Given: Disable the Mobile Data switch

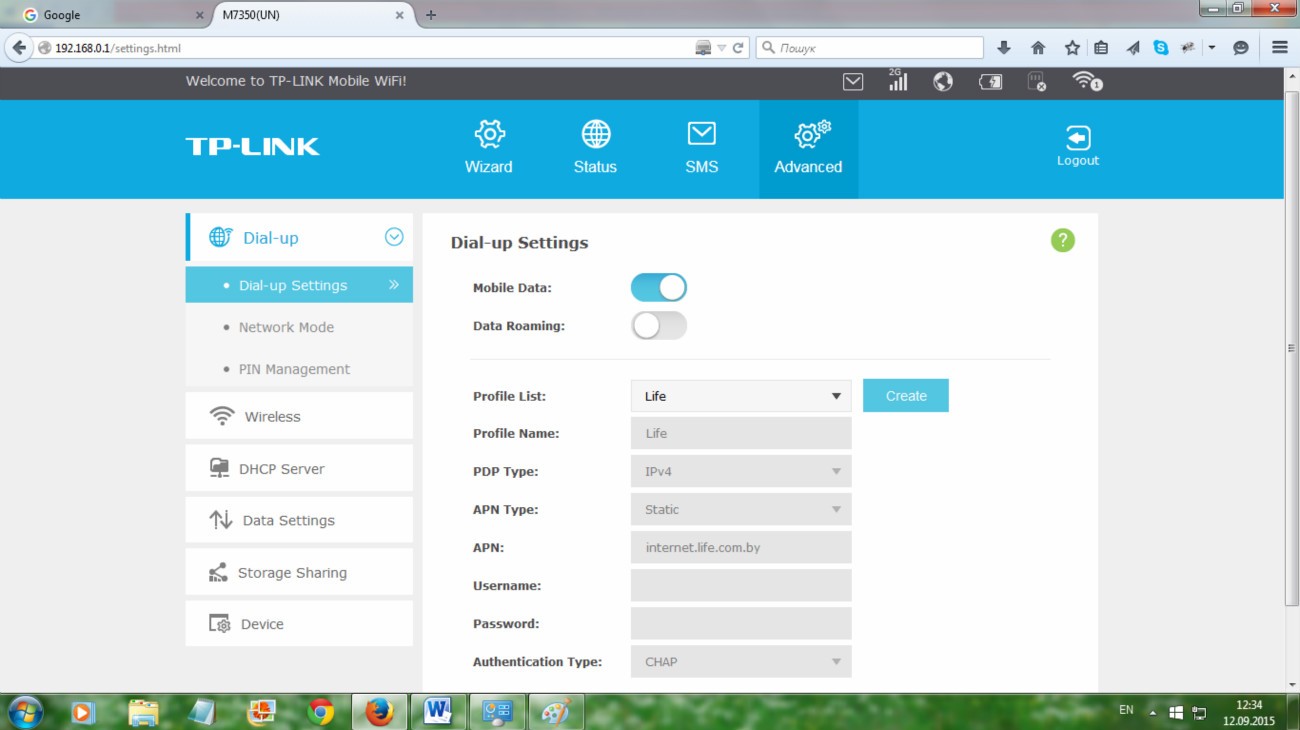Looking at the screenshot, I should pyautogui.click(x=658, y=288).
